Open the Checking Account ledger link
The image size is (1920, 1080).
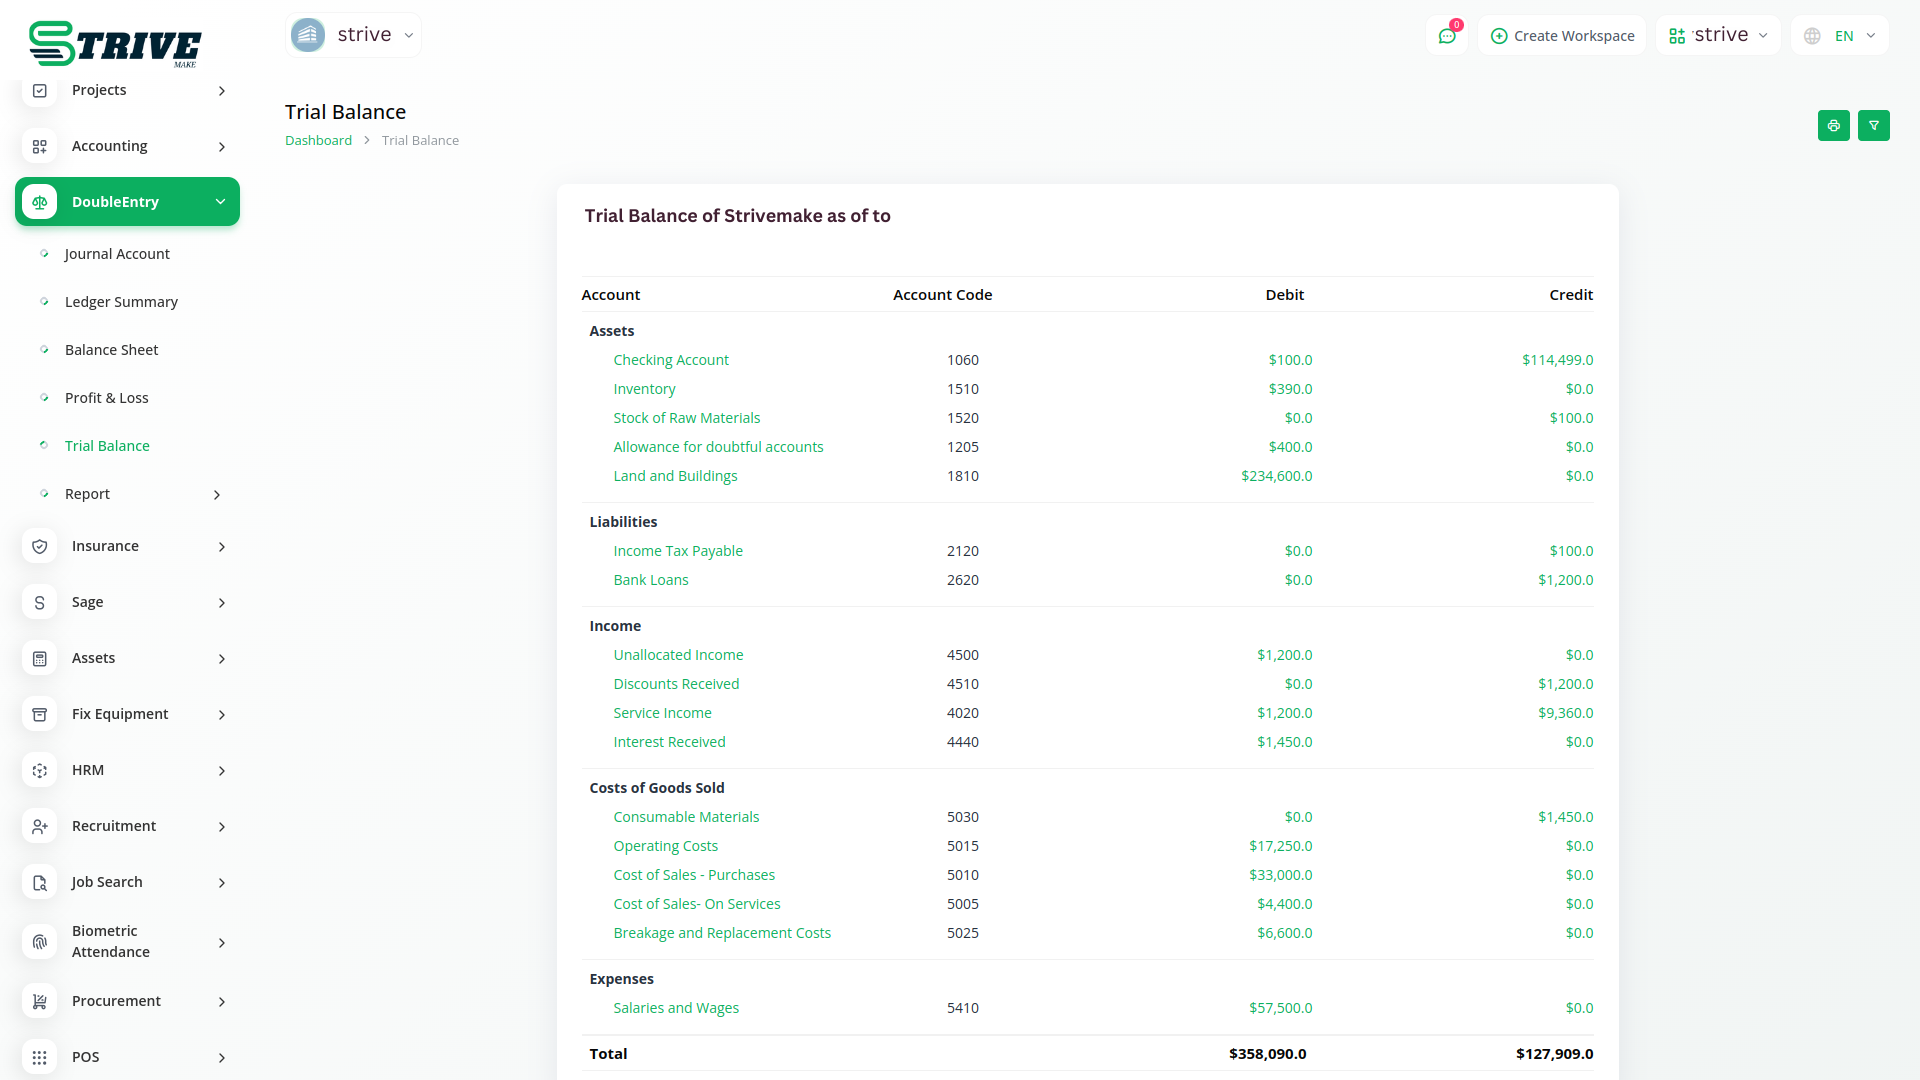tap(670, 360)
